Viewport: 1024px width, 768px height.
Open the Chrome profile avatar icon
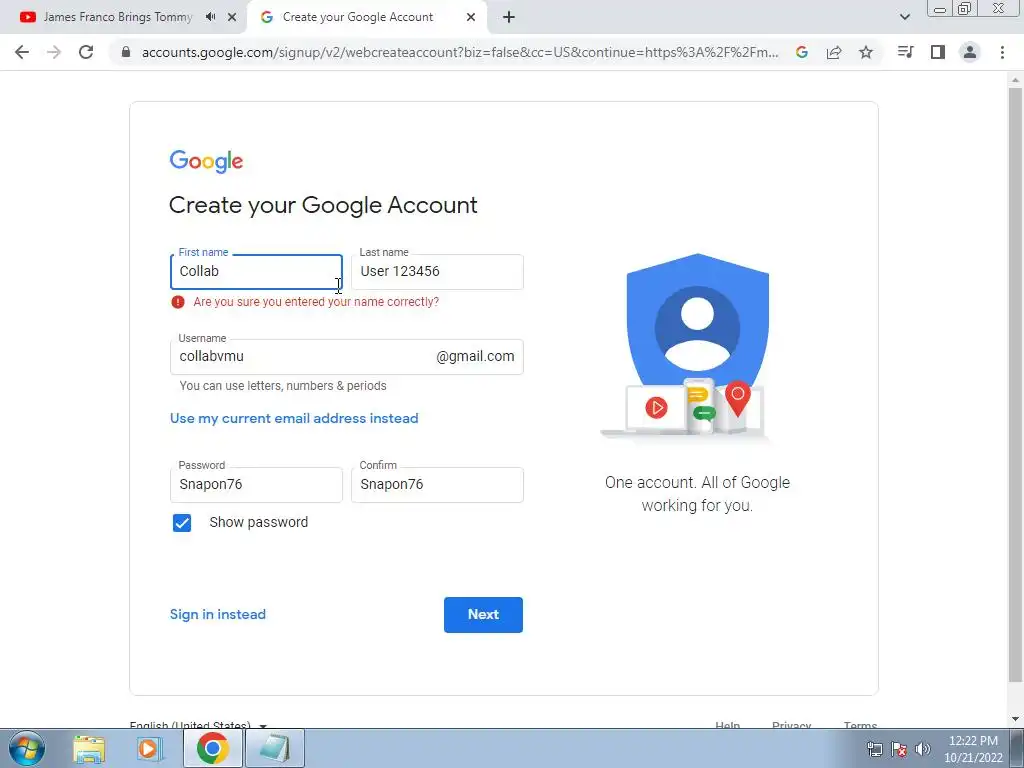(x=970, y=52)
